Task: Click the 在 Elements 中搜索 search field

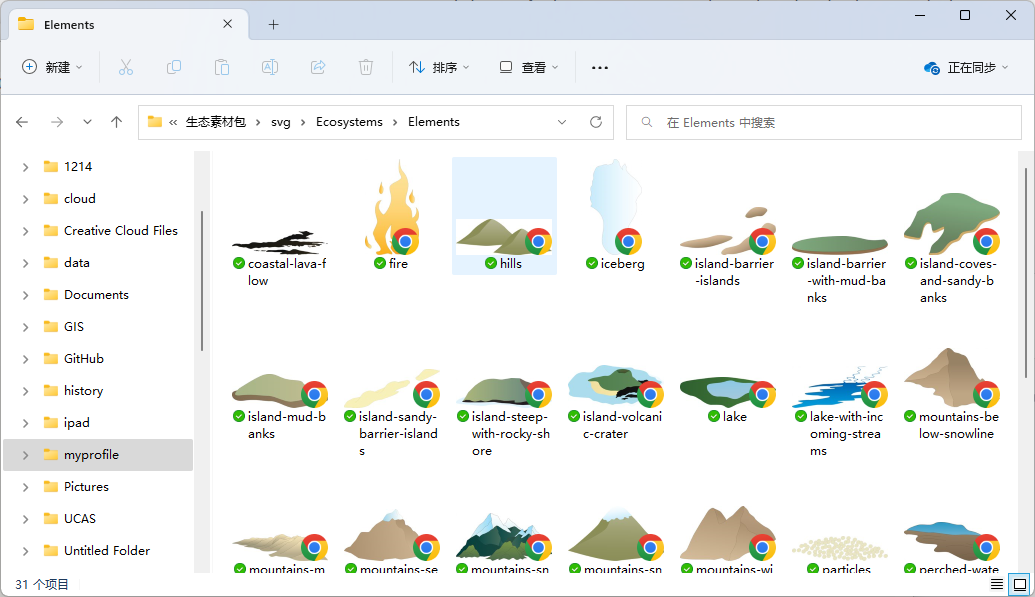Action: pos(823,122)
